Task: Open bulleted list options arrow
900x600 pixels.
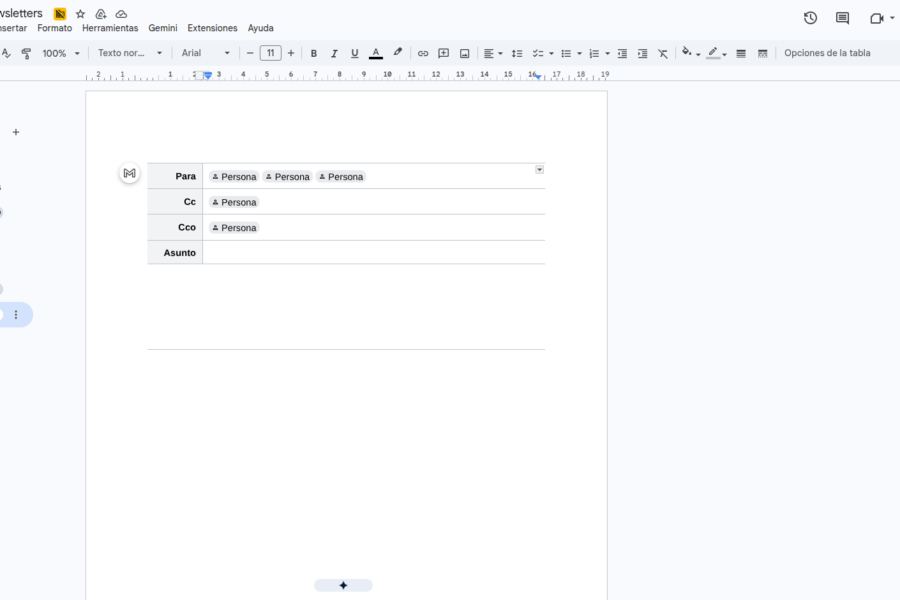Action: point(580,53)
